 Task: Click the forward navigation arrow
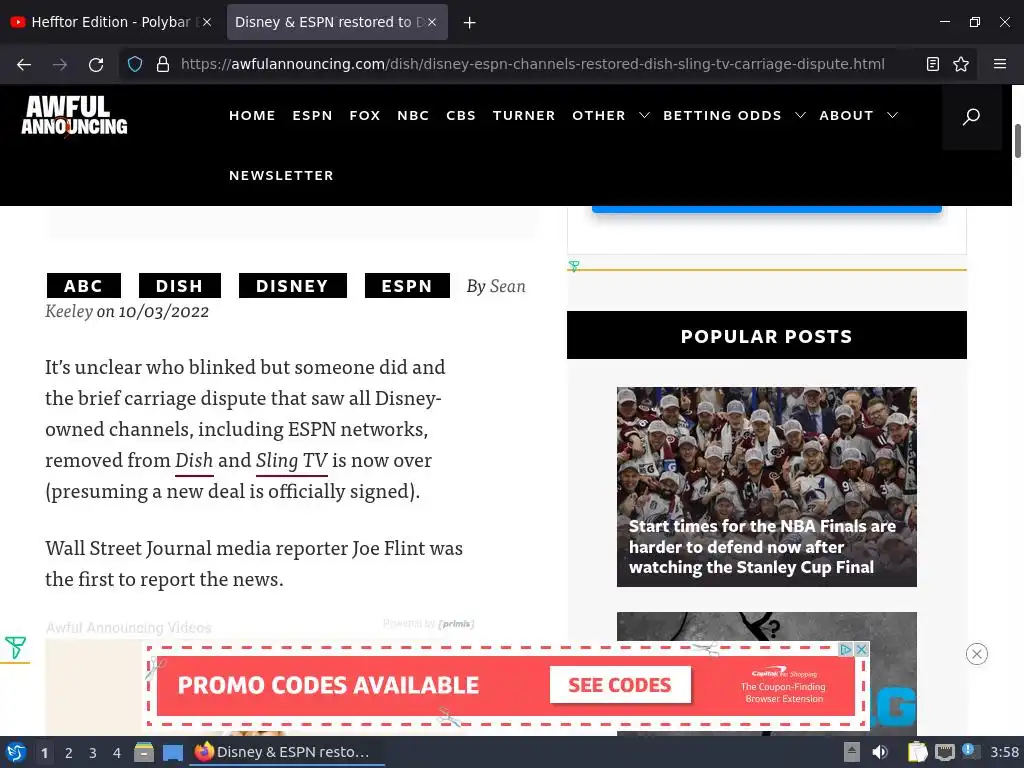60,64
